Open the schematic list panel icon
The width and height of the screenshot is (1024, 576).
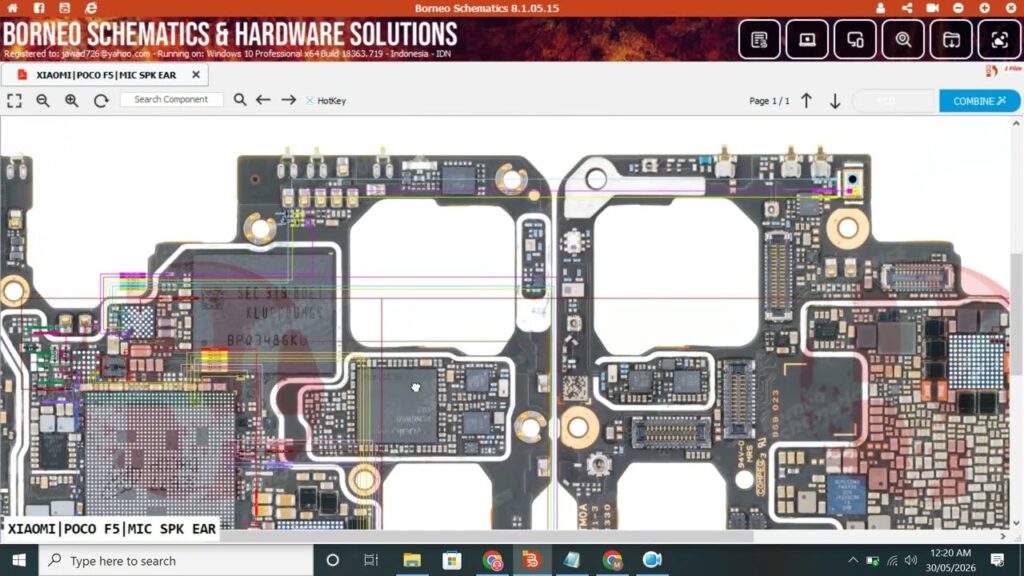pyautogui.click(x=759, y=40)
